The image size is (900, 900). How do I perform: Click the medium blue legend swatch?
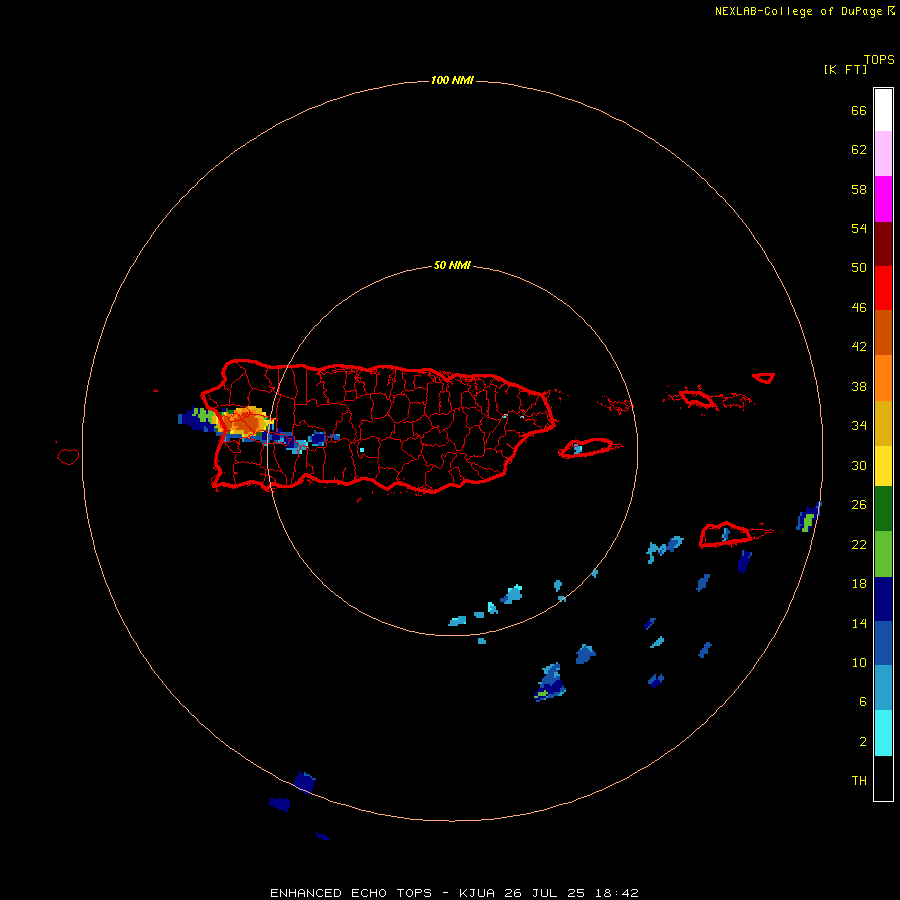[x=883, y=643]
